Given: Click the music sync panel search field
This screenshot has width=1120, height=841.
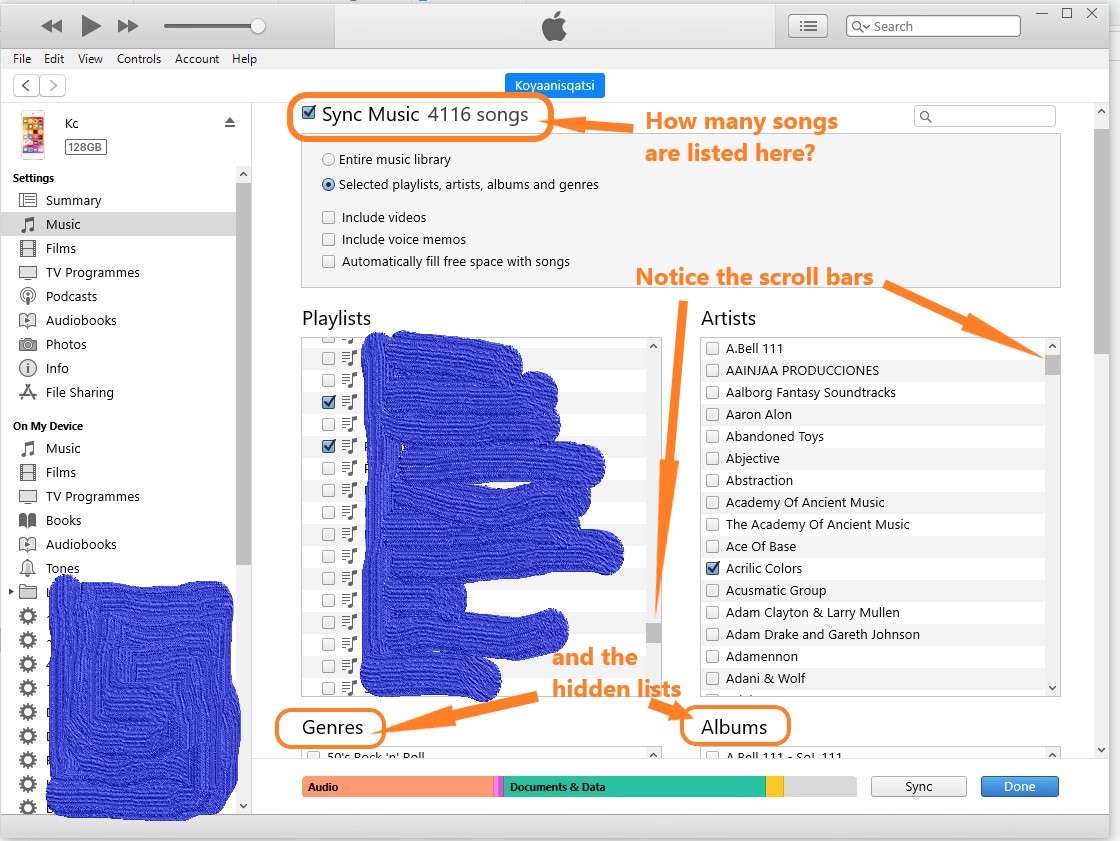Looking at the screenshot, I should (984, 116).
